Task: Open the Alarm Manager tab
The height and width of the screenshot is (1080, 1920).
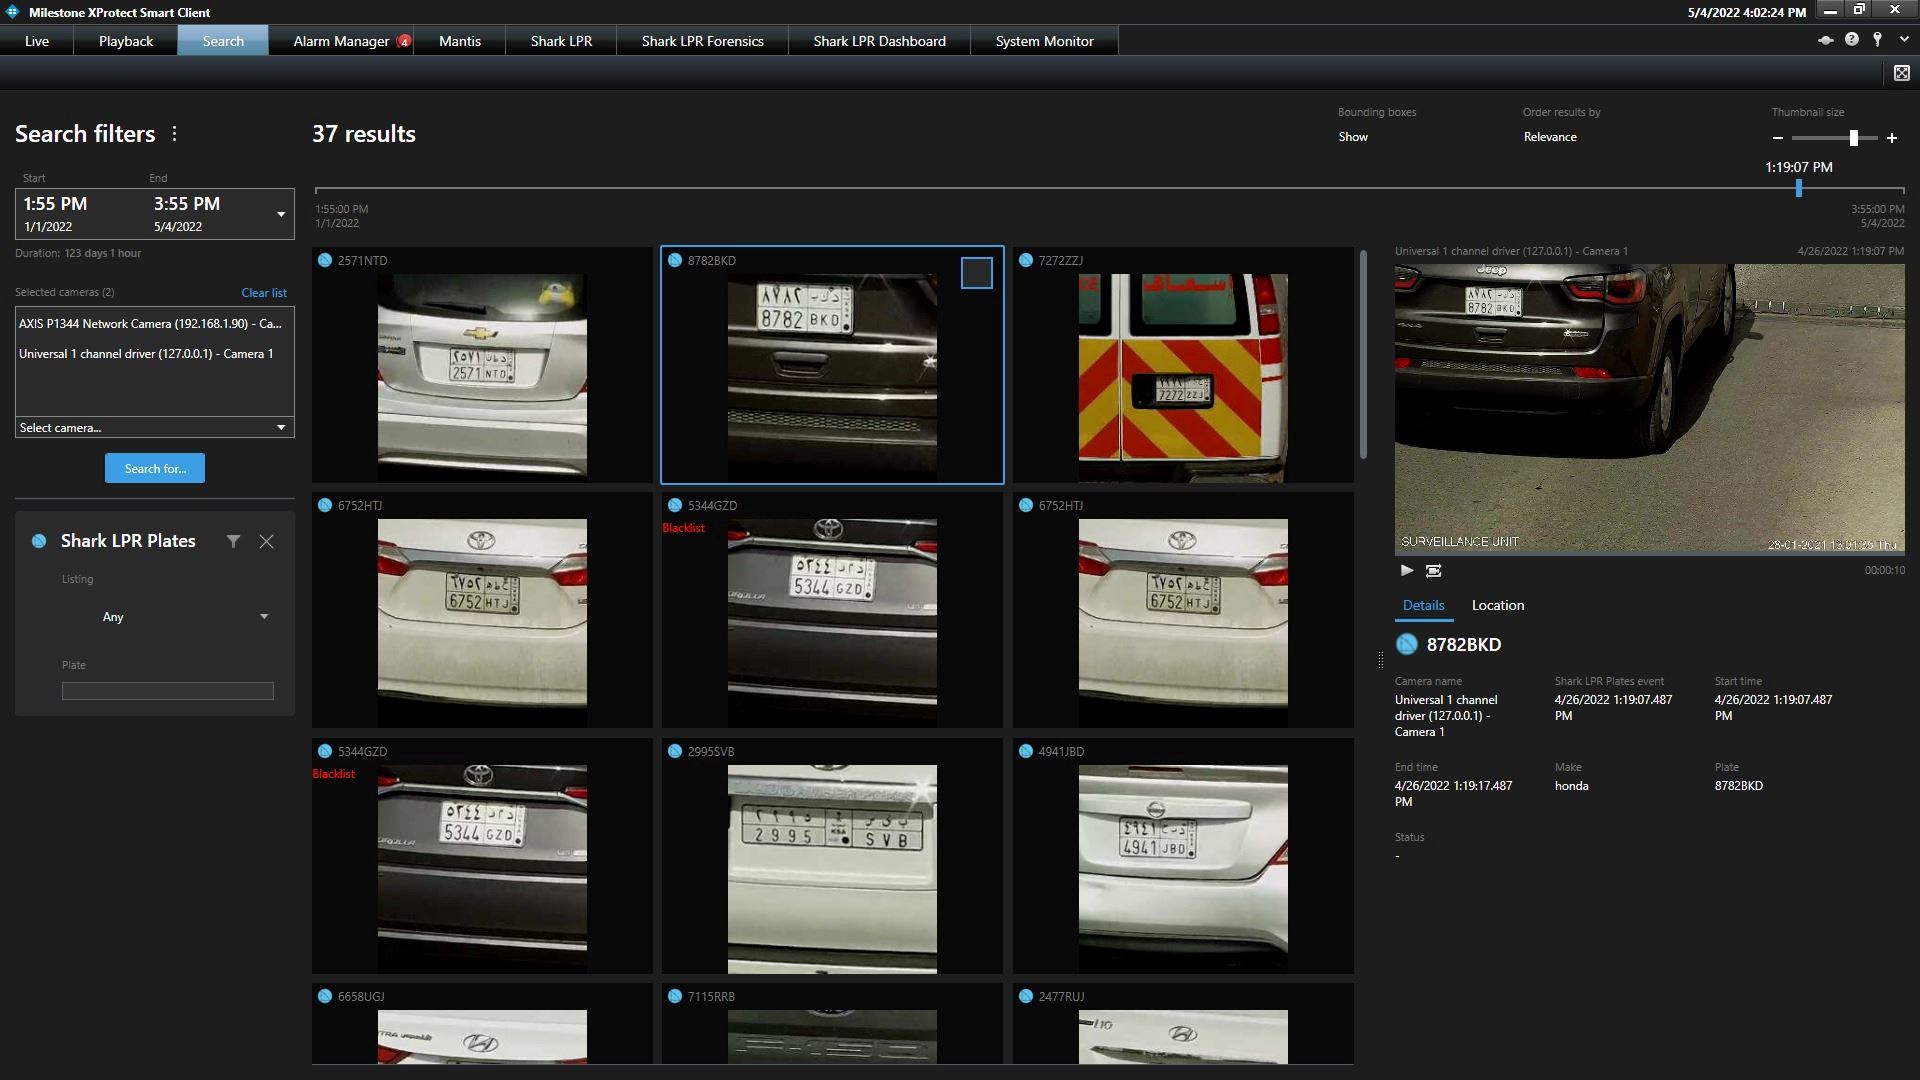Action: tap(341, 41)
